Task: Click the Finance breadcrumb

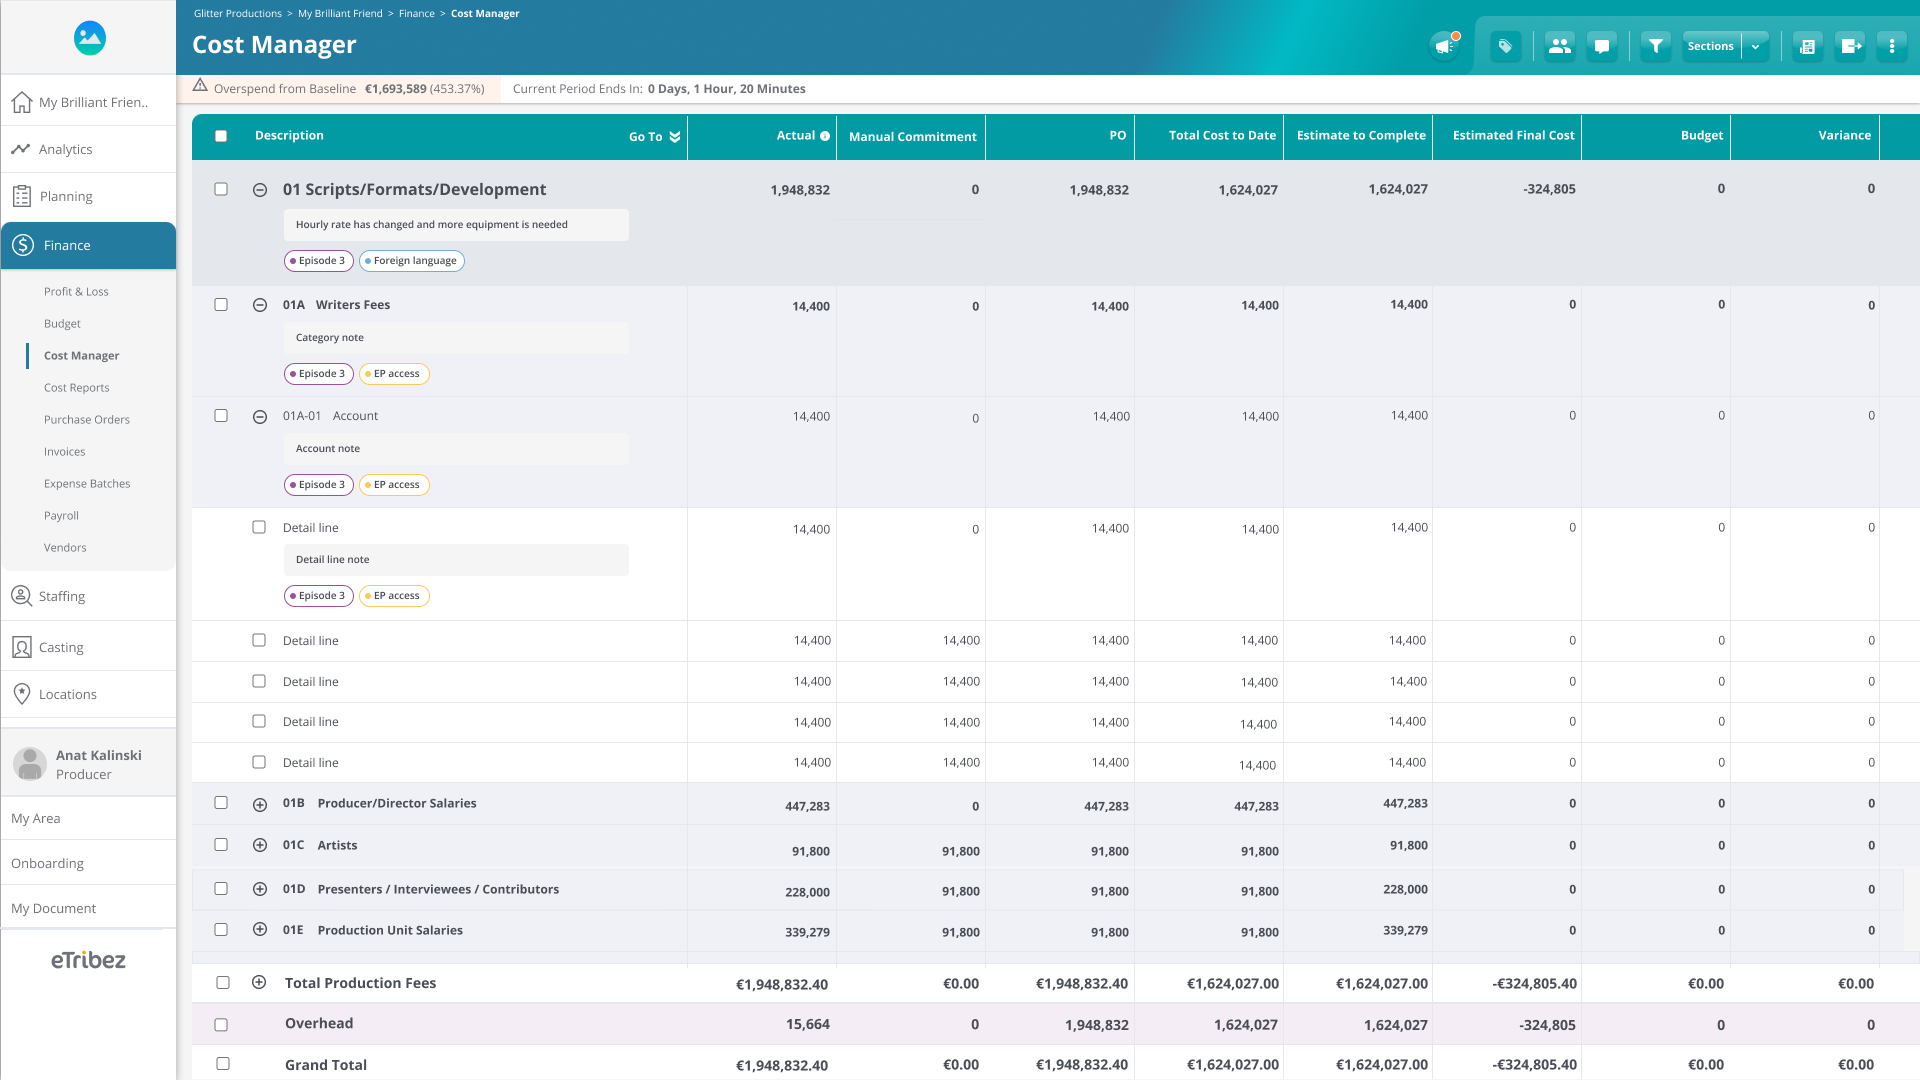Action: tap(417, 14)
